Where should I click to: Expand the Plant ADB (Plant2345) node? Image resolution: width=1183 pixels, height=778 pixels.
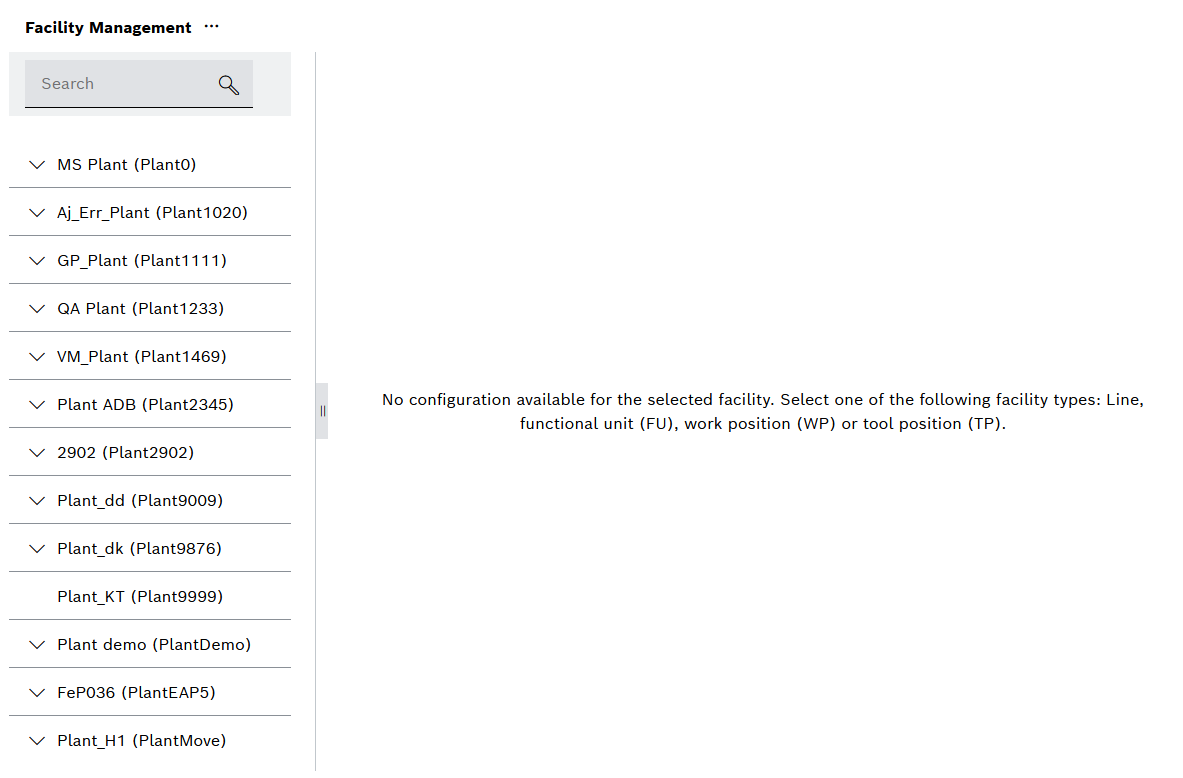point(37,404)
